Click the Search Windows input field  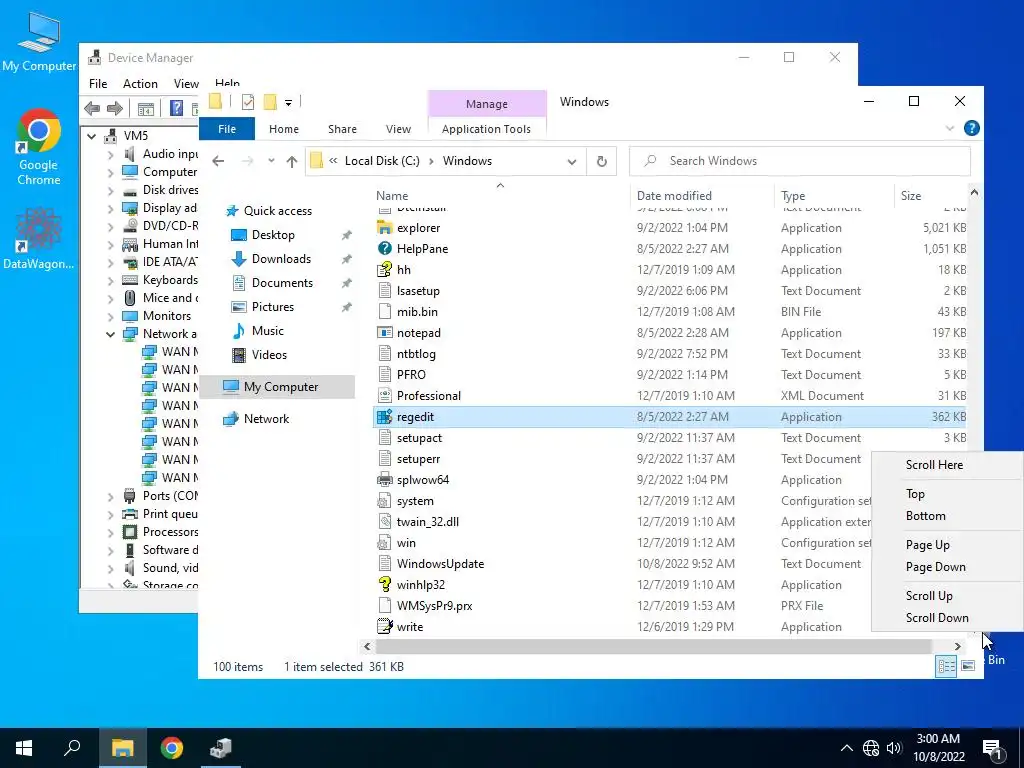(x=799, y=161)
